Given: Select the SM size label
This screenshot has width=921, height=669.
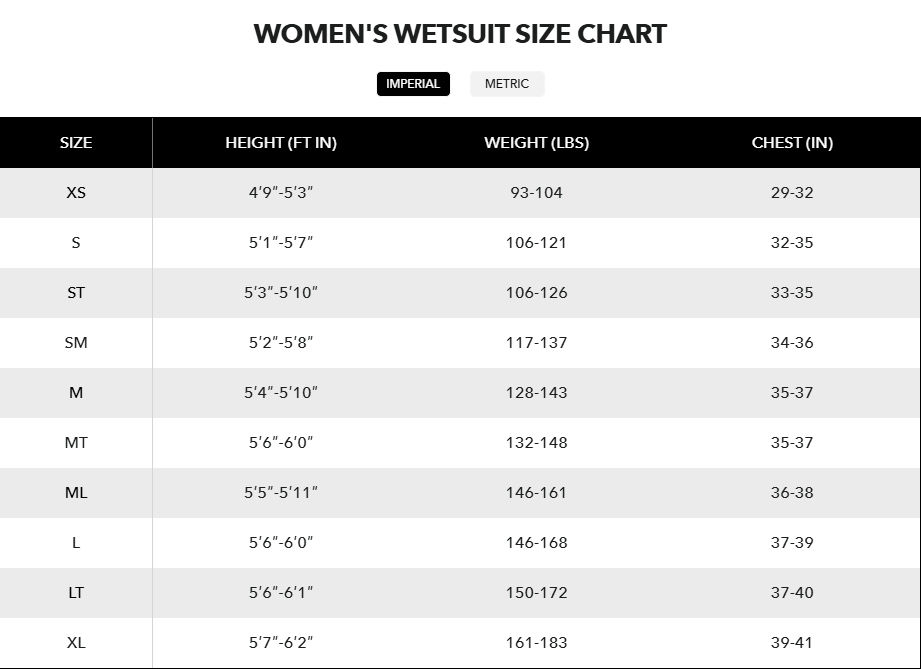Looking at the screenshot, I should pos(75,342).
